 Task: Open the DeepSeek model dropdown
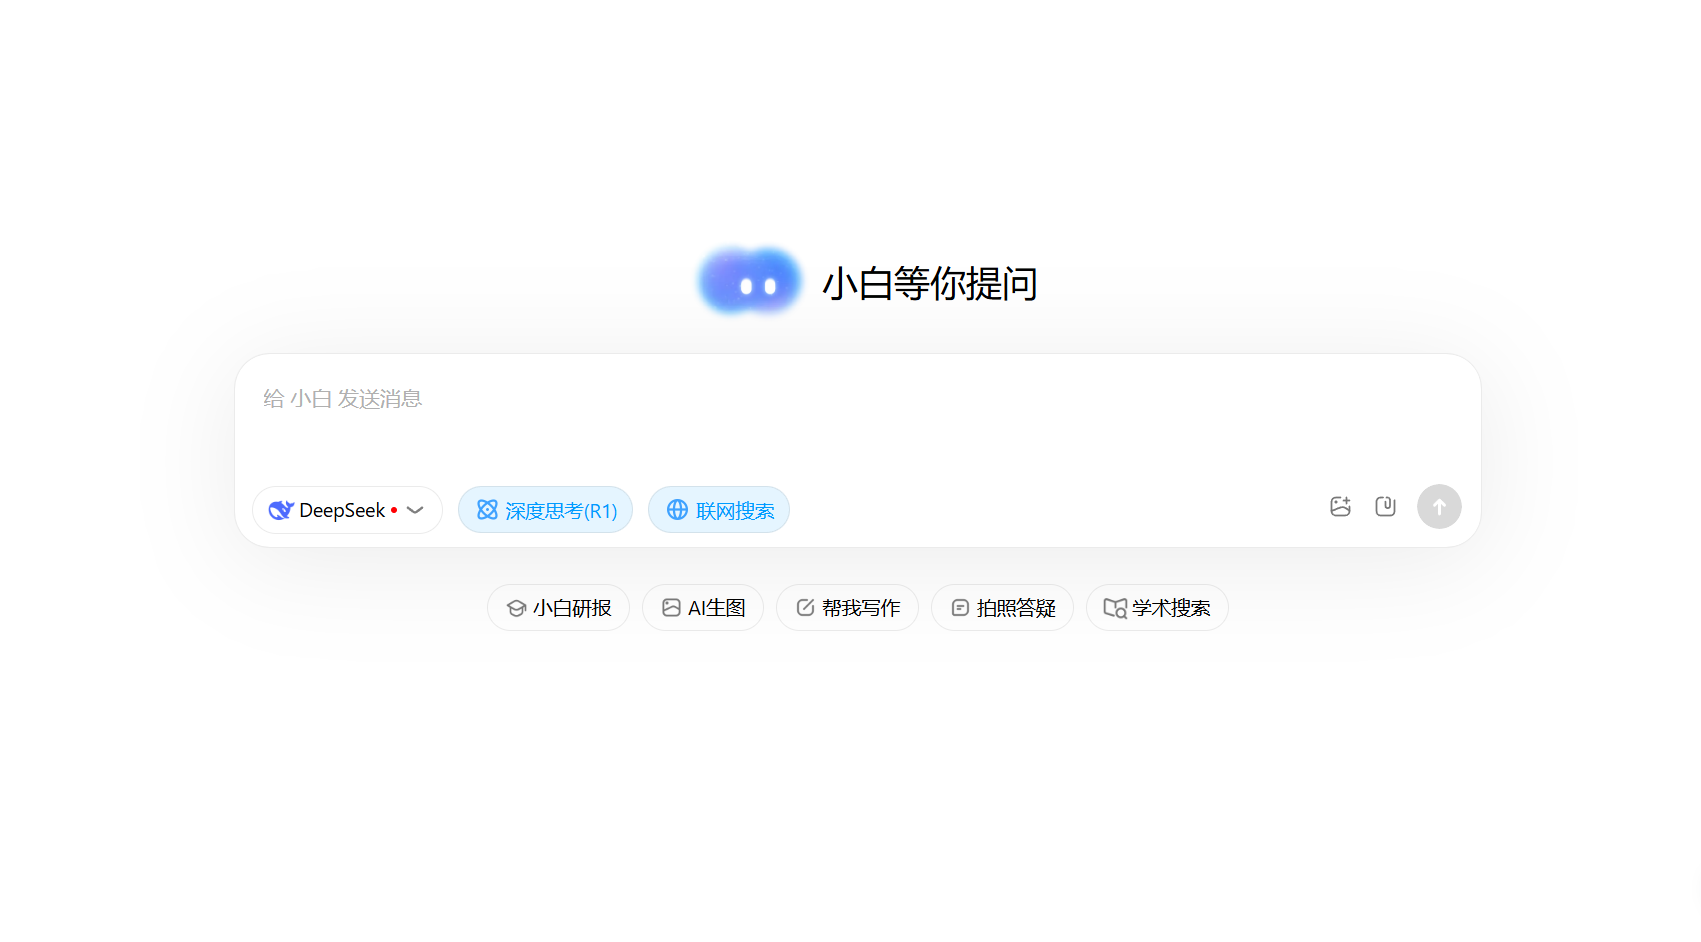click(x=414, y=510)
